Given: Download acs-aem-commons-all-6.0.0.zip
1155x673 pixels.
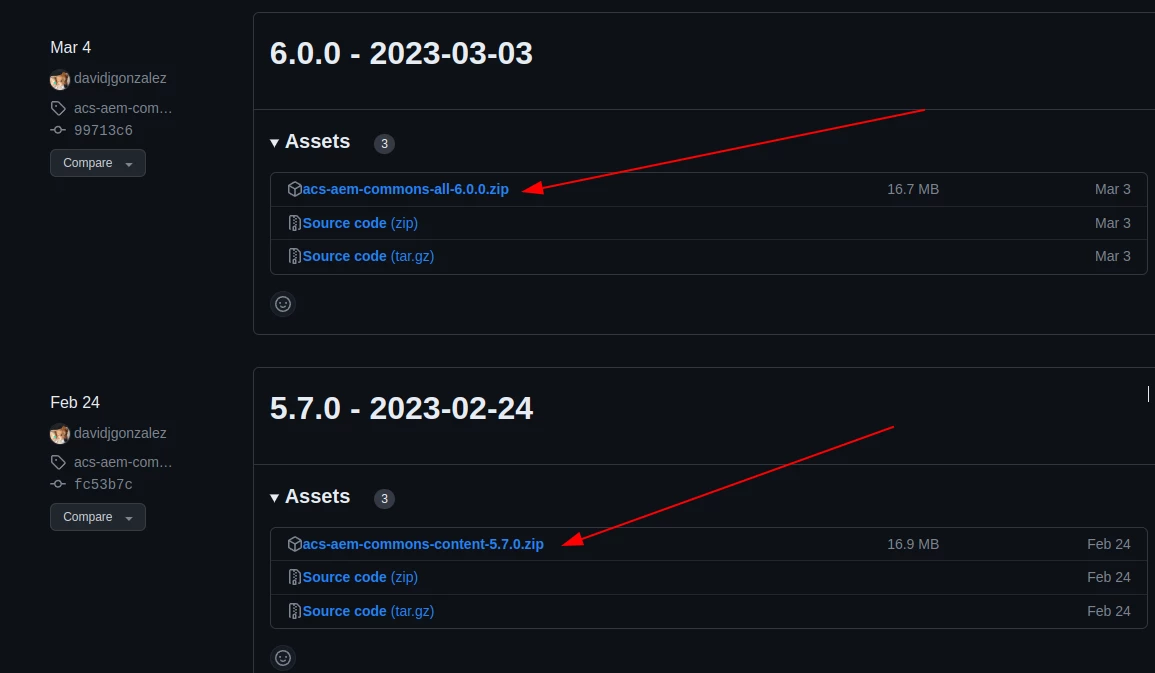Looking at the screenshot, I should (x=406, y=189).
